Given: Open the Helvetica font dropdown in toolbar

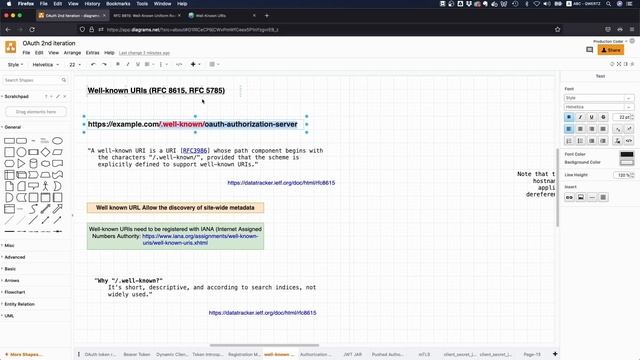Looking at the screenshot, I should pos(45,64).
